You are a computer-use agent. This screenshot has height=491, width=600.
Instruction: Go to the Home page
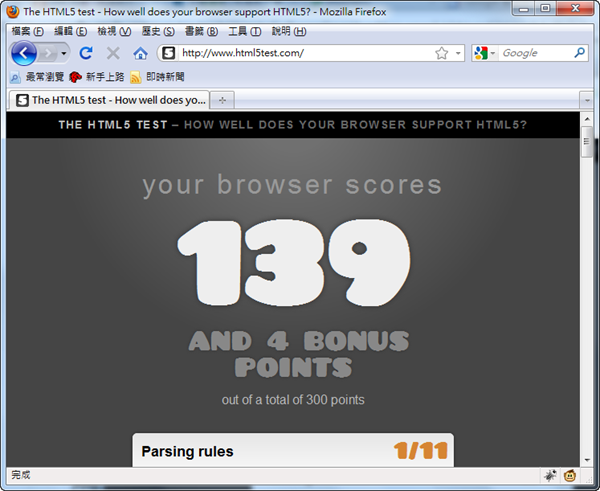tap(140, 53)
